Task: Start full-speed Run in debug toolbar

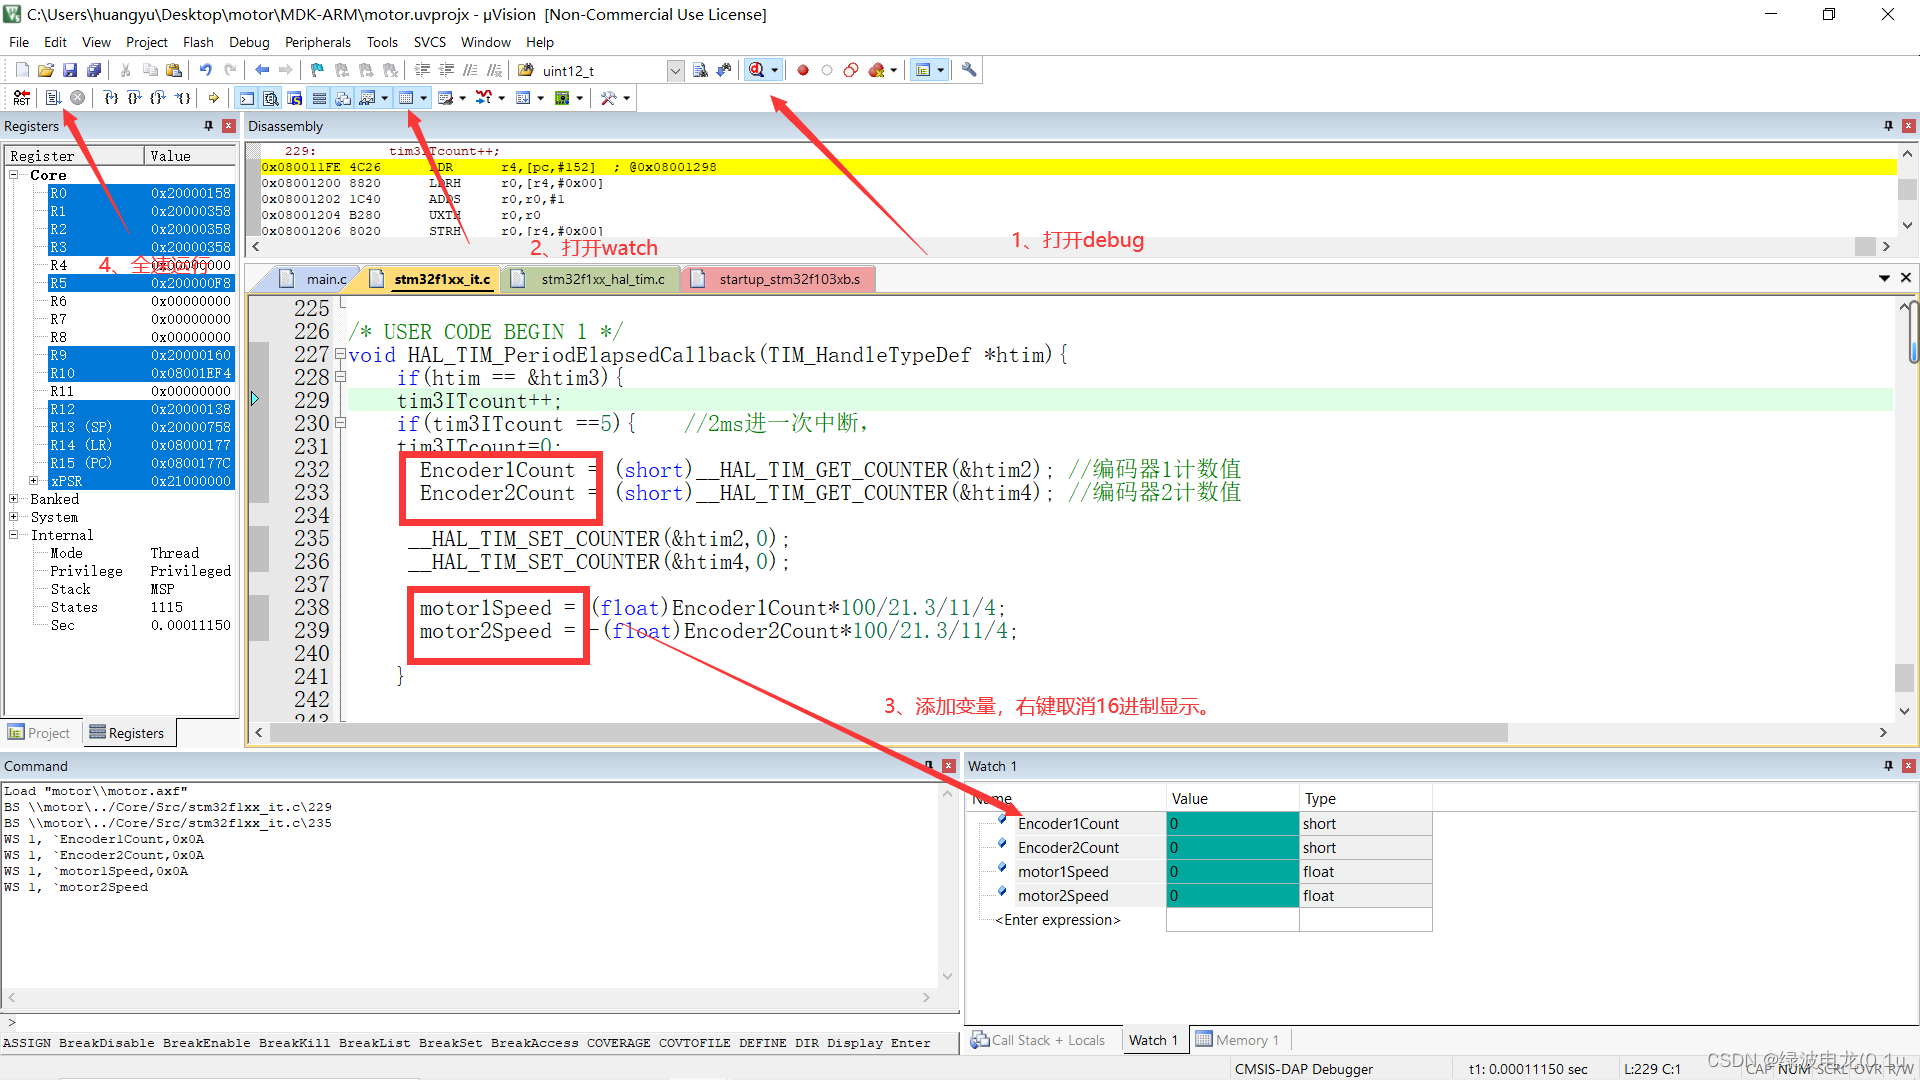Action: 53,98
